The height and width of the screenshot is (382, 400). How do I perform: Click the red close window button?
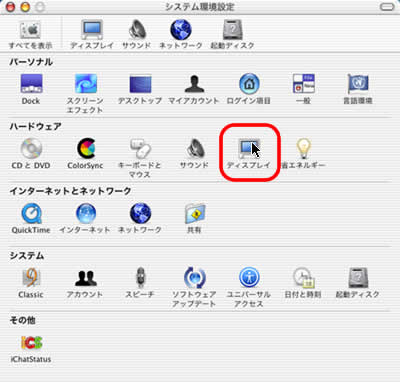10,7
